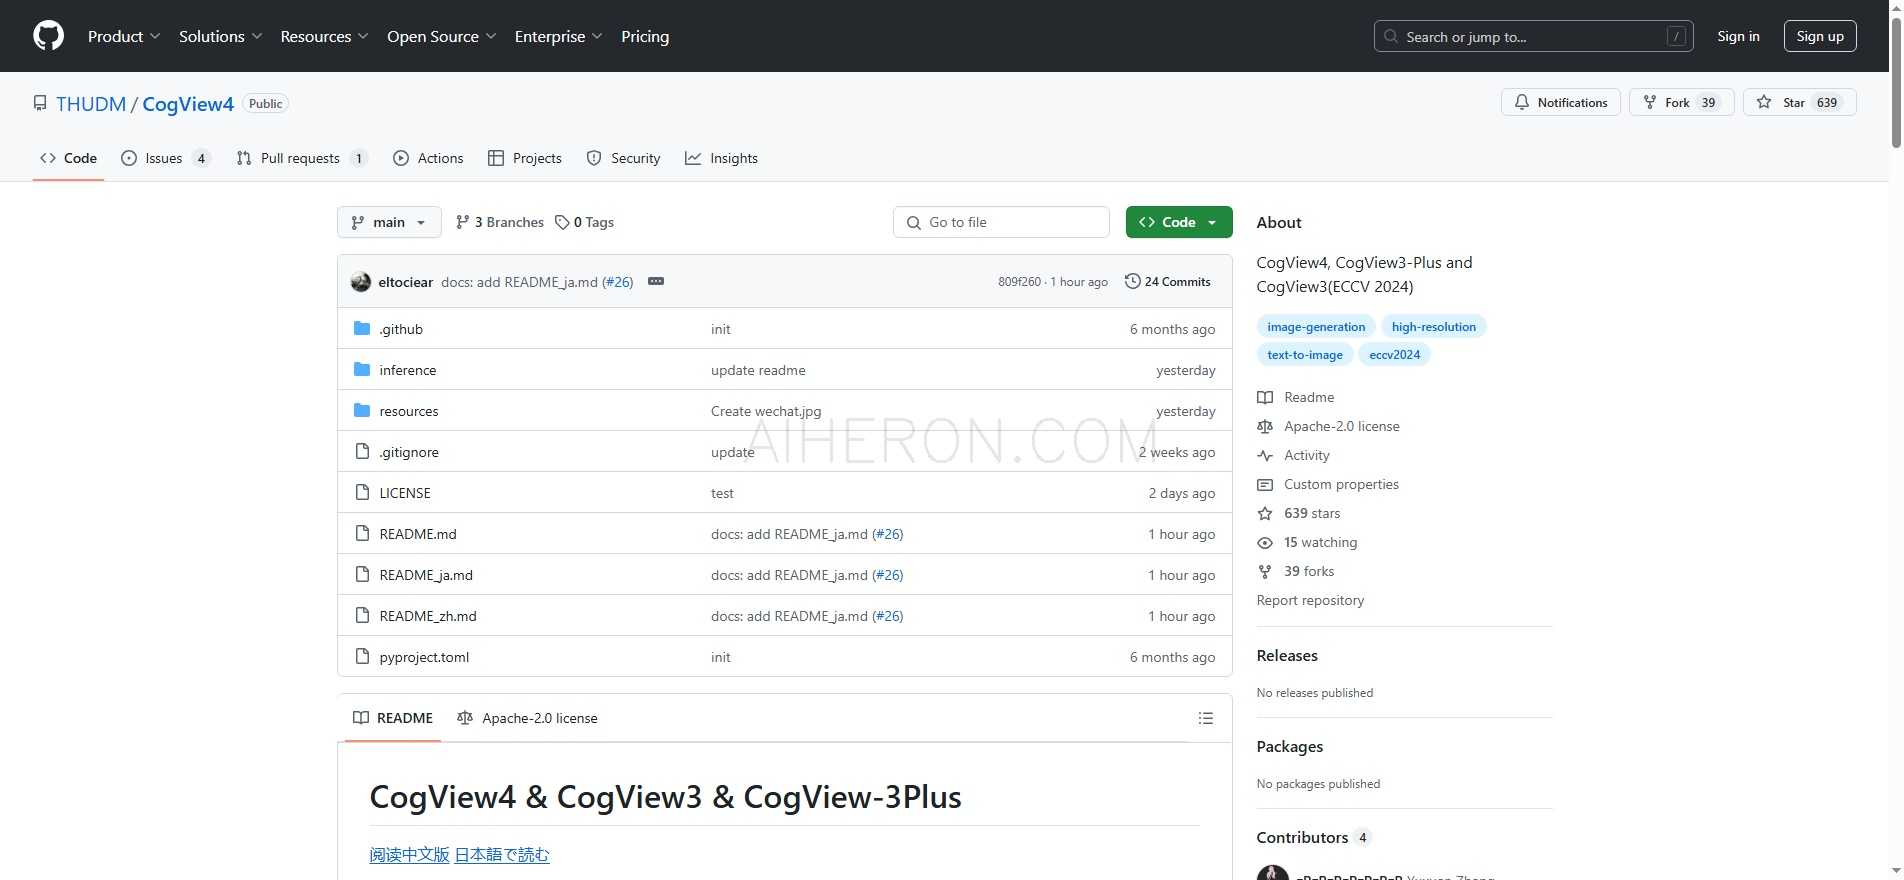
Task: Select the README tab below files
Action: (x=393, y=718)
